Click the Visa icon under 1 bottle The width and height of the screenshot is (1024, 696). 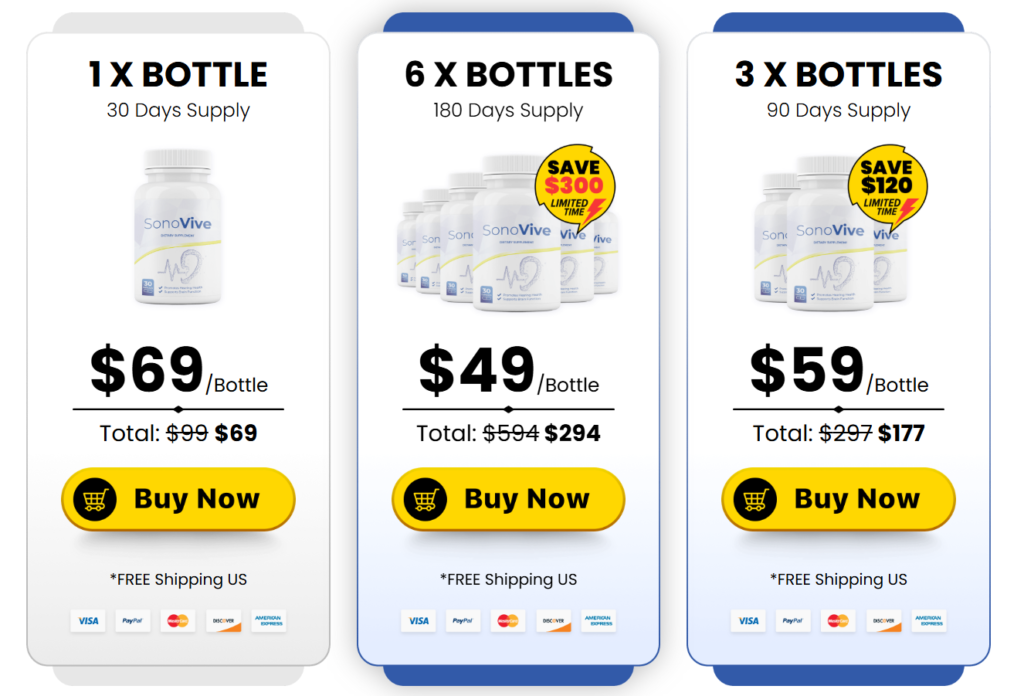[x=89, y=621]
